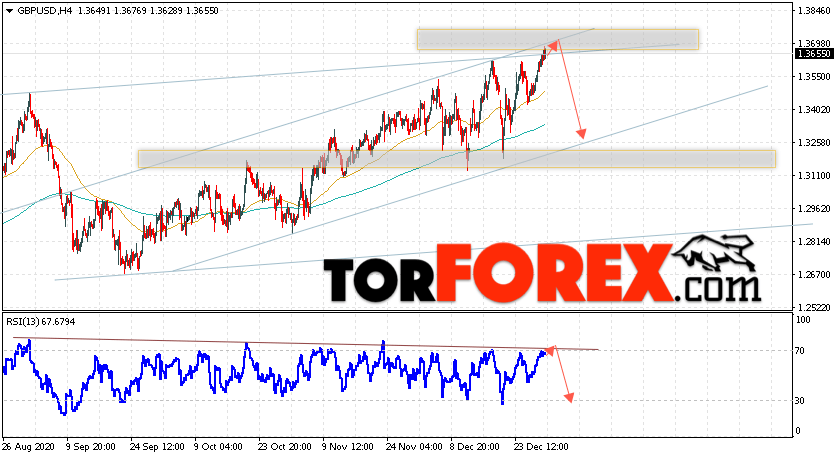Select the lower ascending channel trendline

coord(469,179)
